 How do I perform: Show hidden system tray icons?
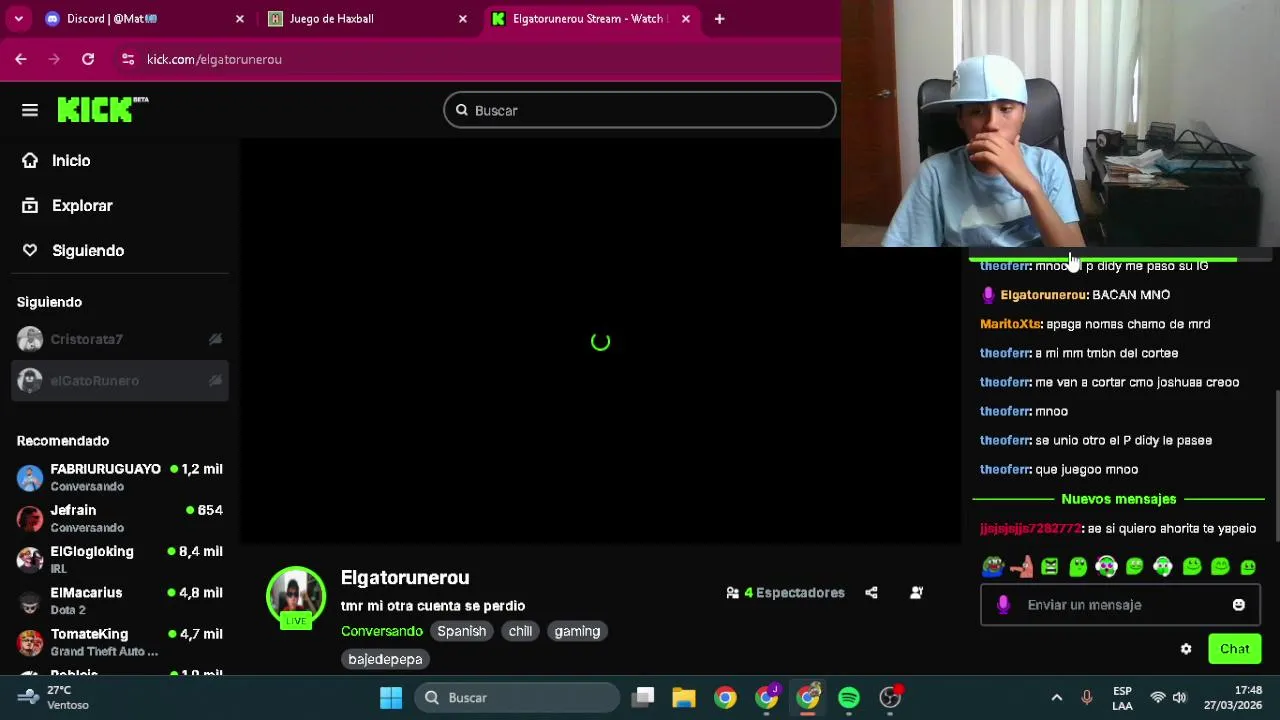[1056, 697]
